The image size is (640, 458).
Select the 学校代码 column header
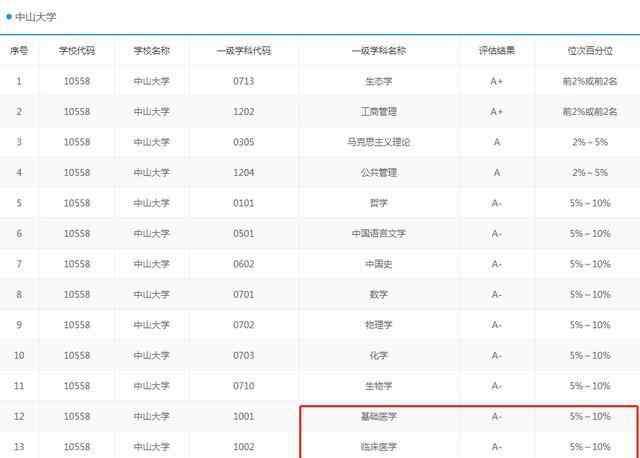tap(77, 51)
